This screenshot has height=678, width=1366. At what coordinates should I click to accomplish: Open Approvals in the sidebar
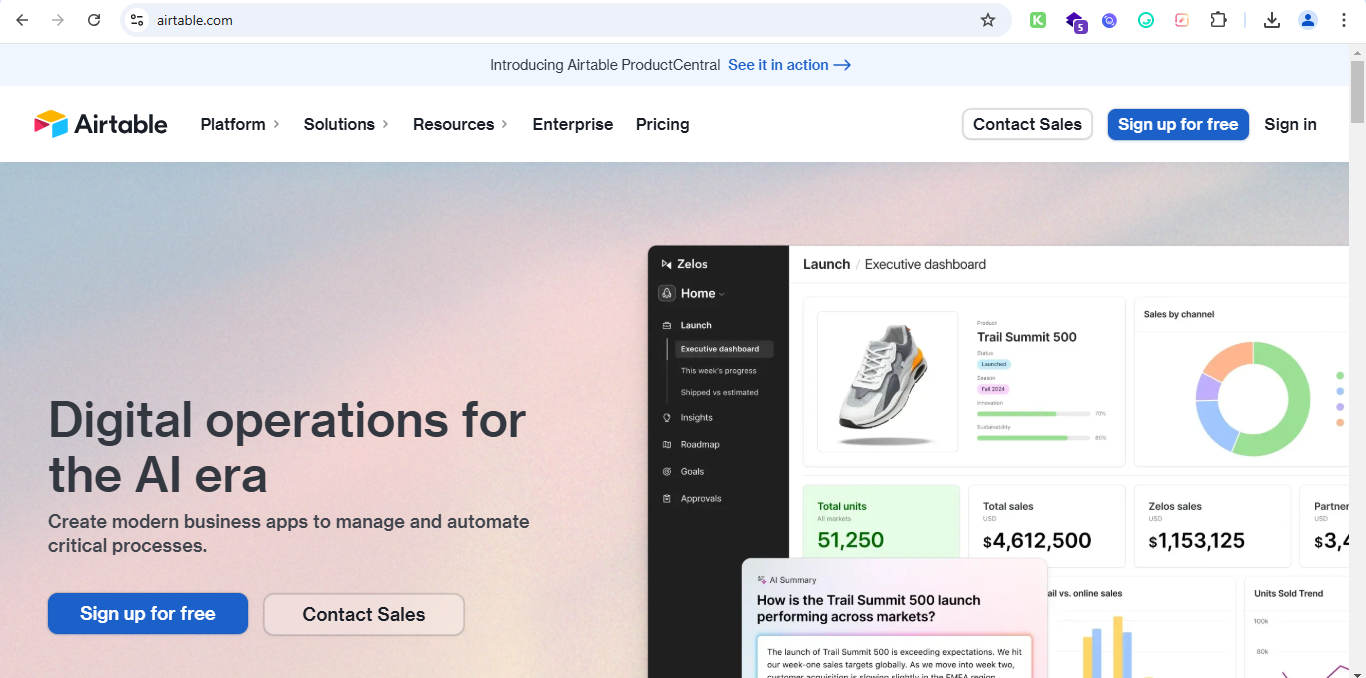[703, 498]
